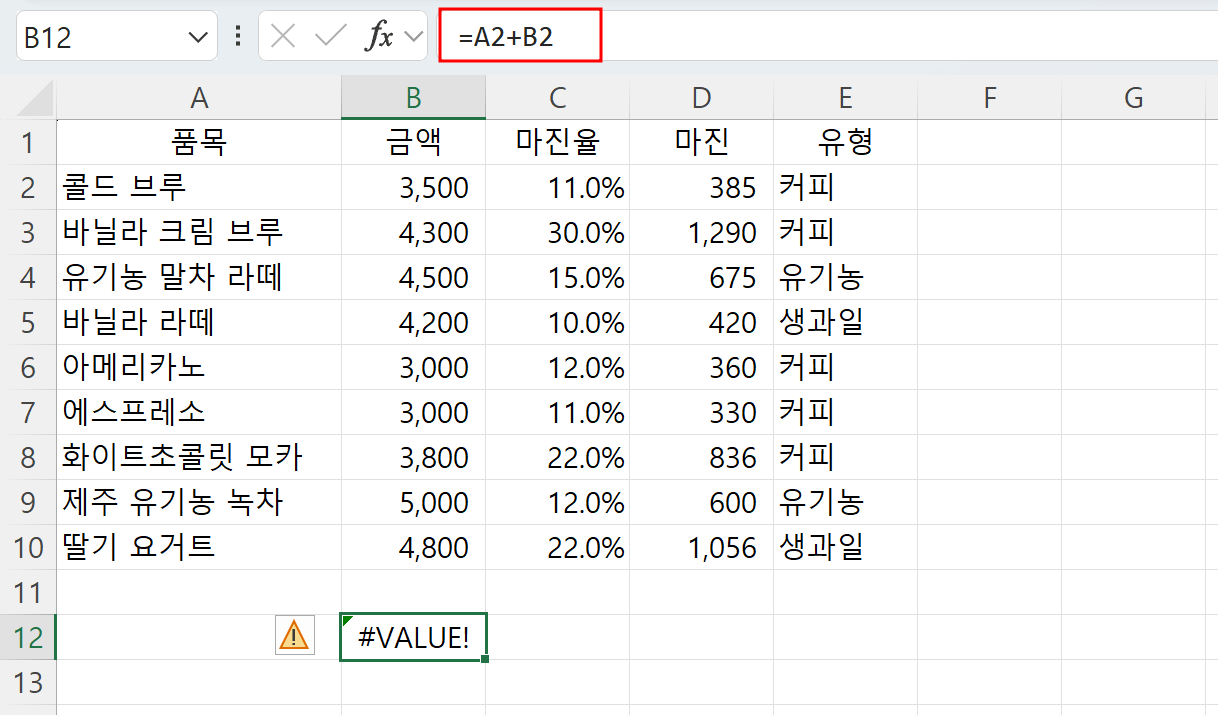The height and width of the screenshot is (715, 1218).
Task: Open the formula bar dropdown chevron
Action: click(414, 35)
